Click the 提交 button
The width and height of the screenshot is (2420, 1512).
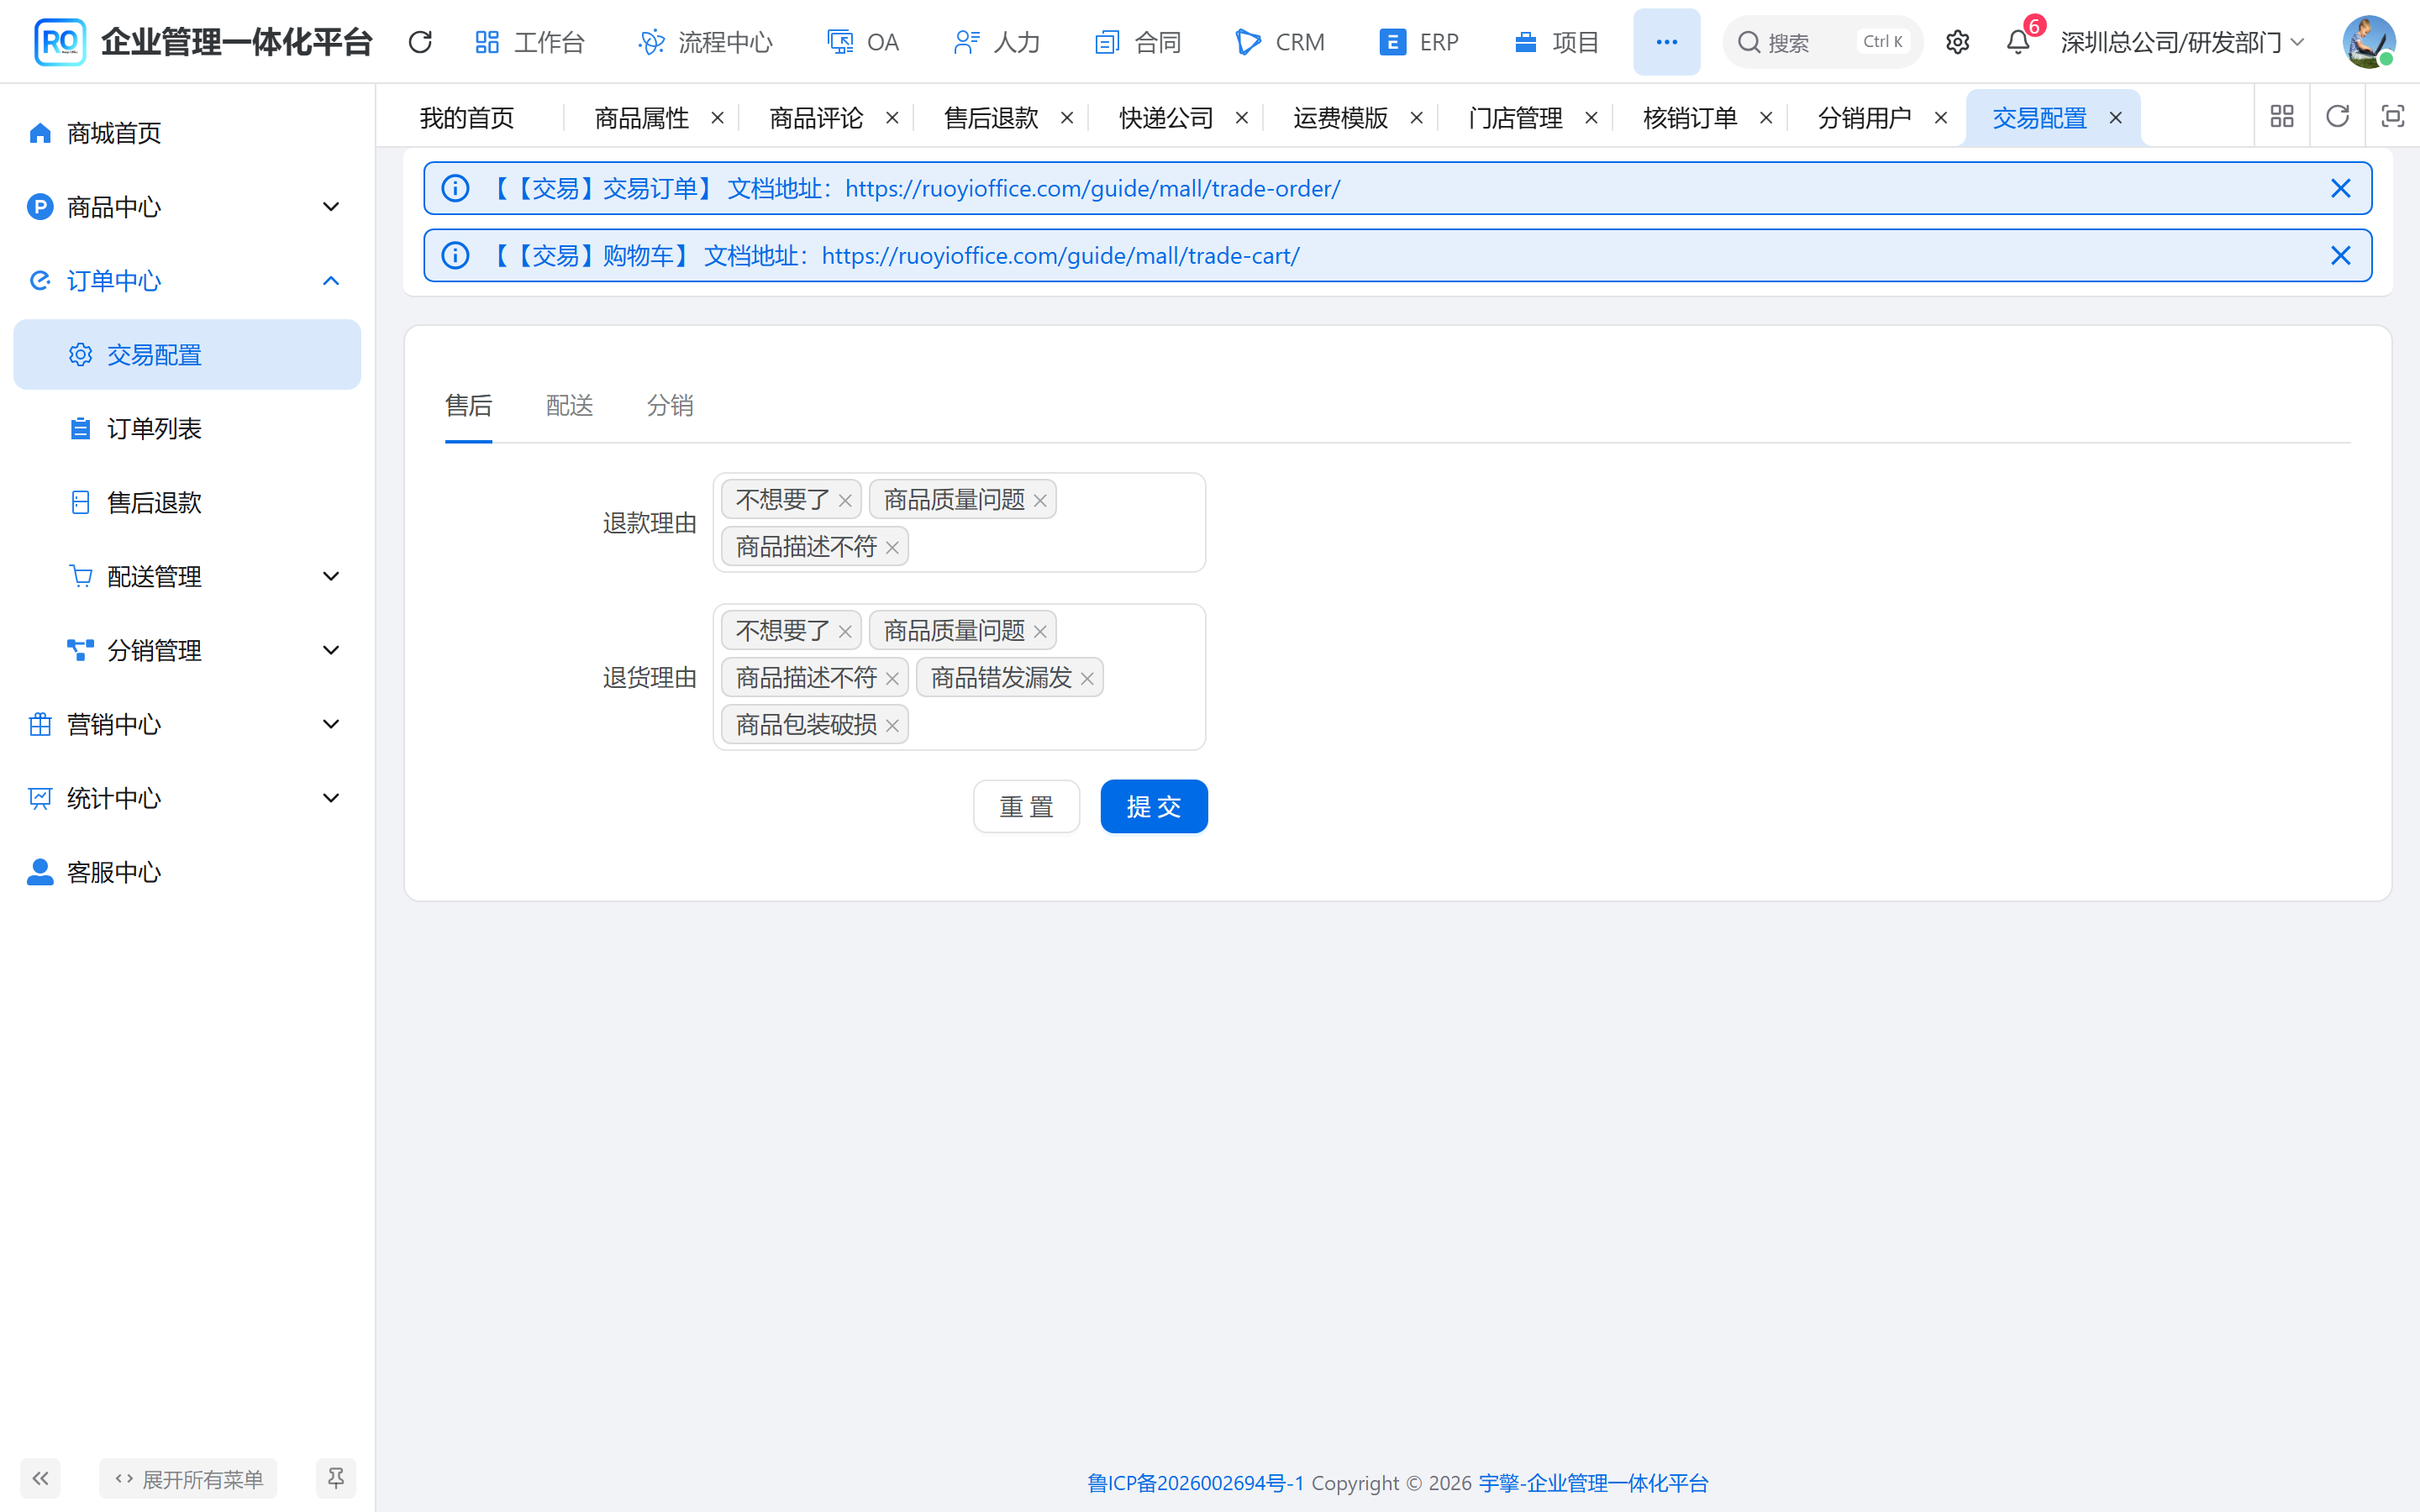pos(1154,806)
